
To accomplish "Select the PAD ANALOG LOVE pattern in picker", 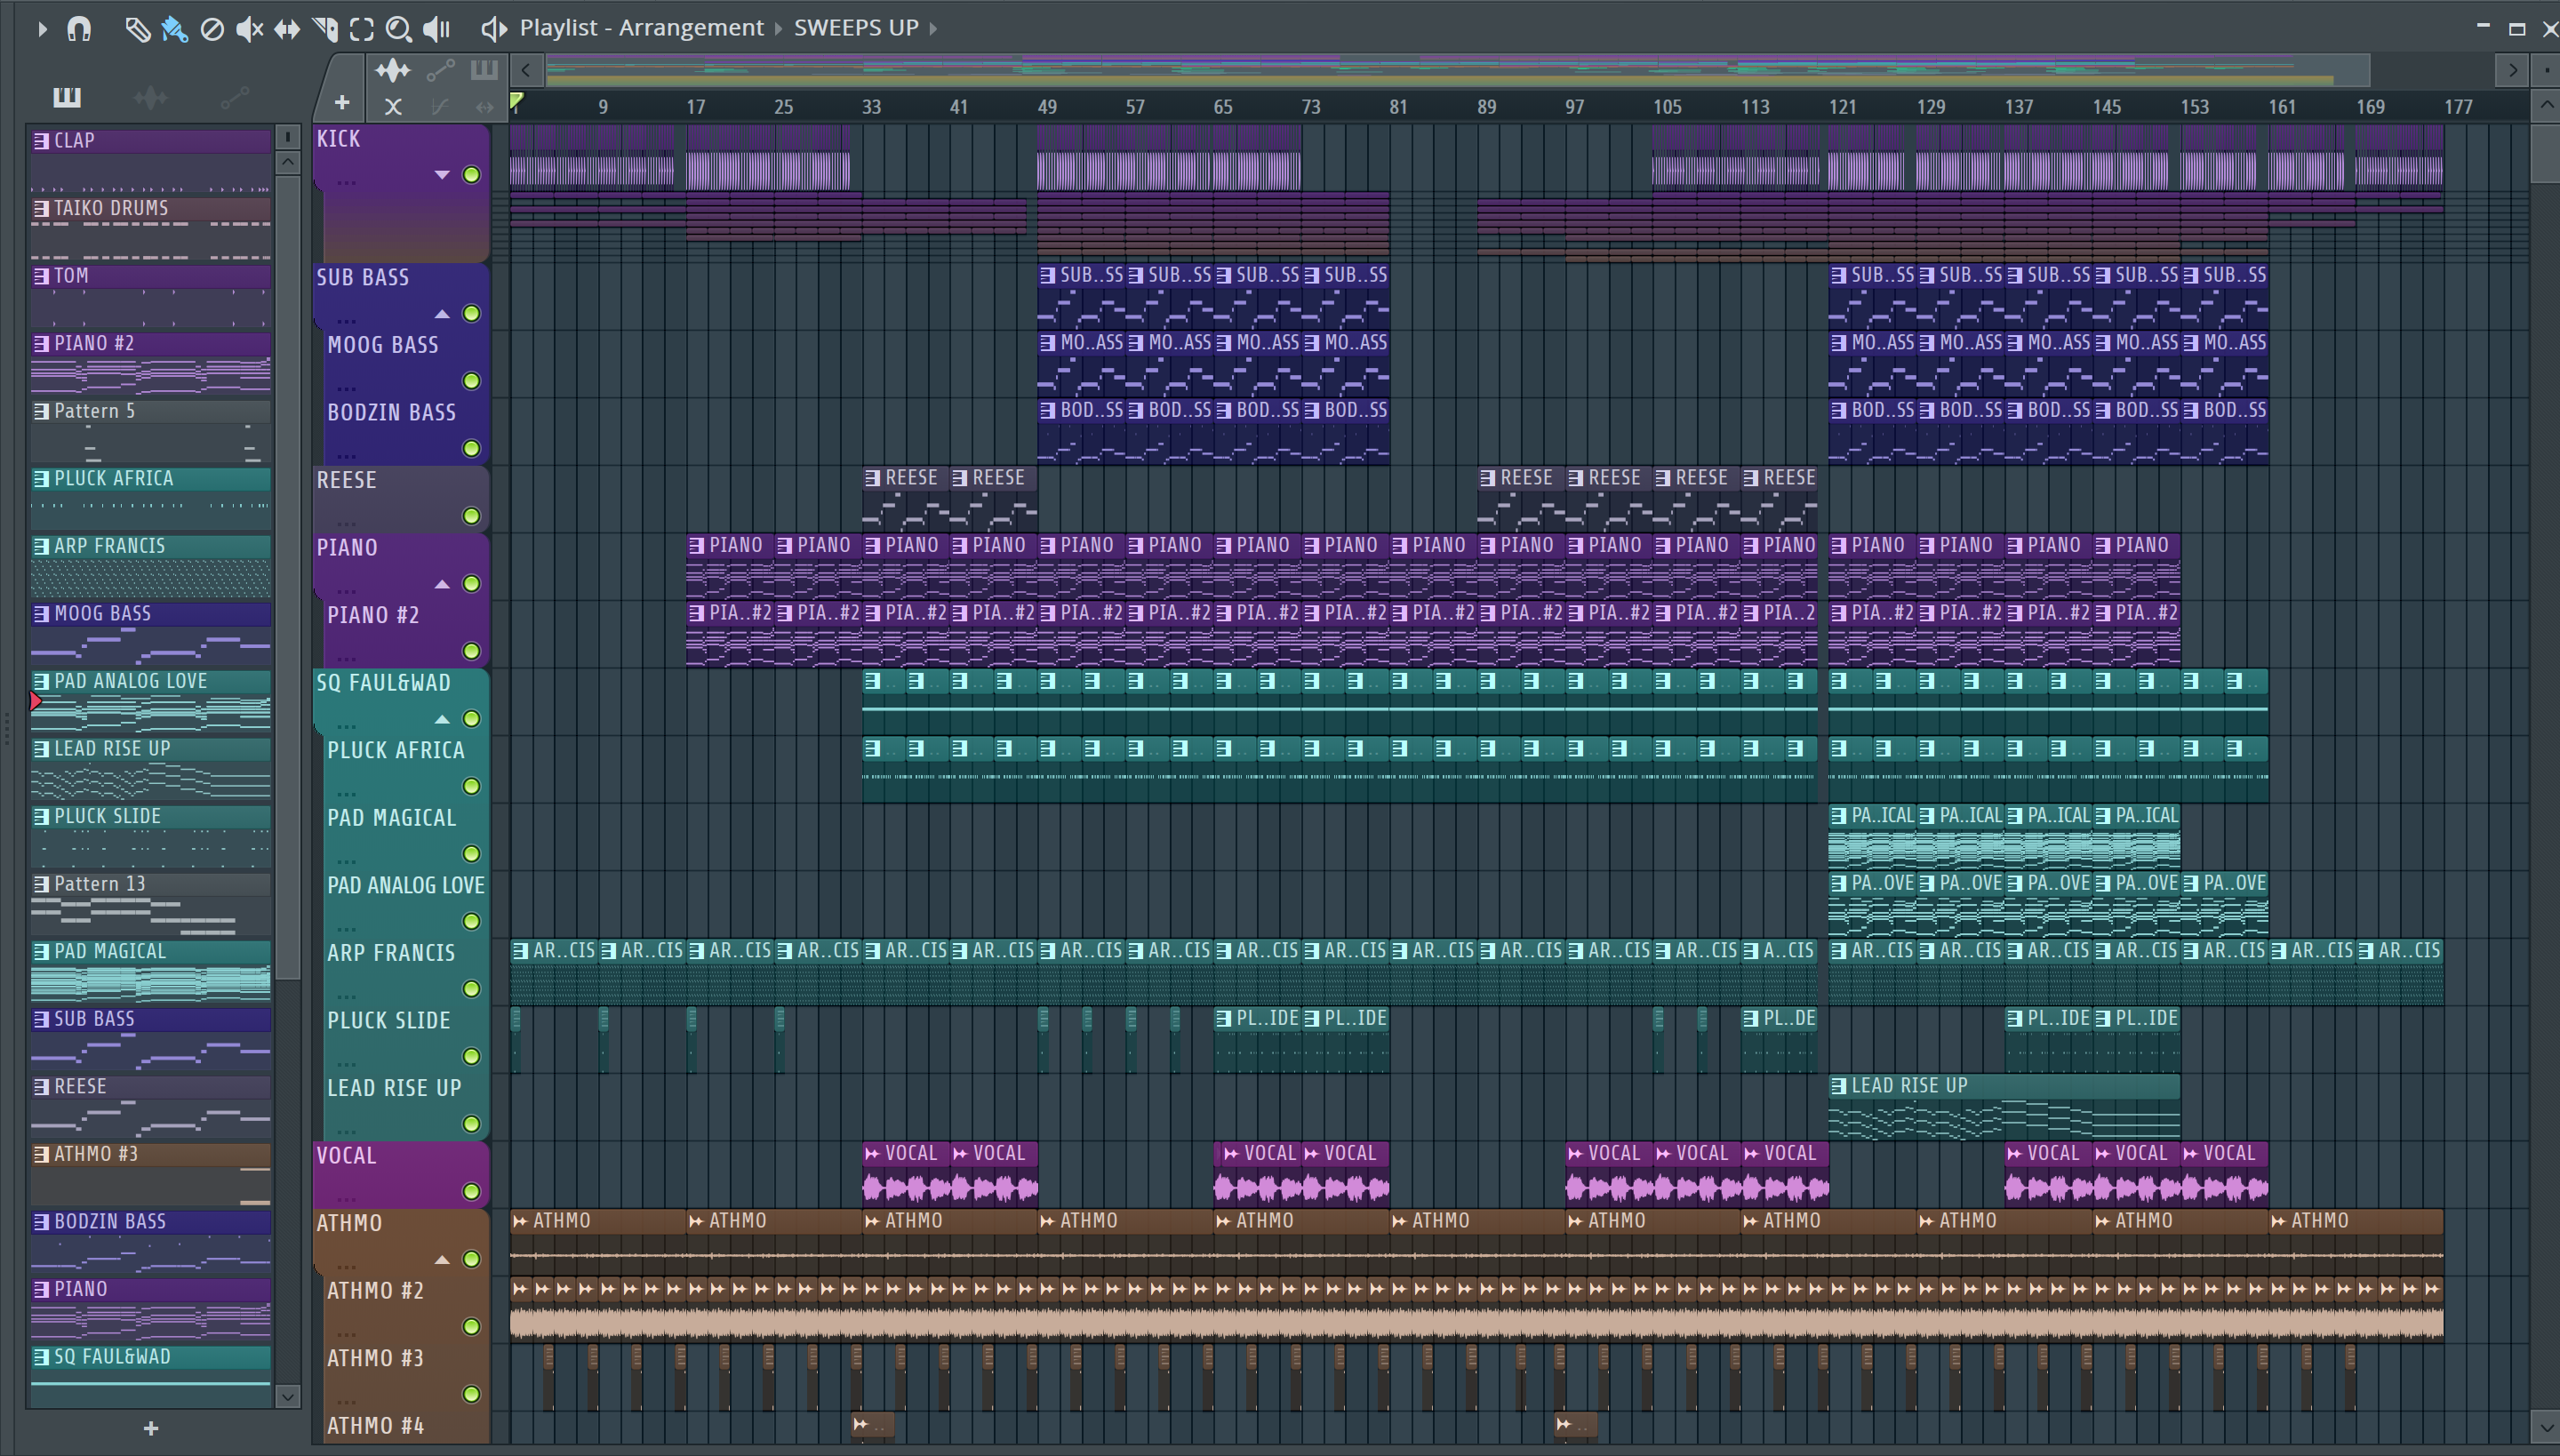I will click(x=150, y=701).
